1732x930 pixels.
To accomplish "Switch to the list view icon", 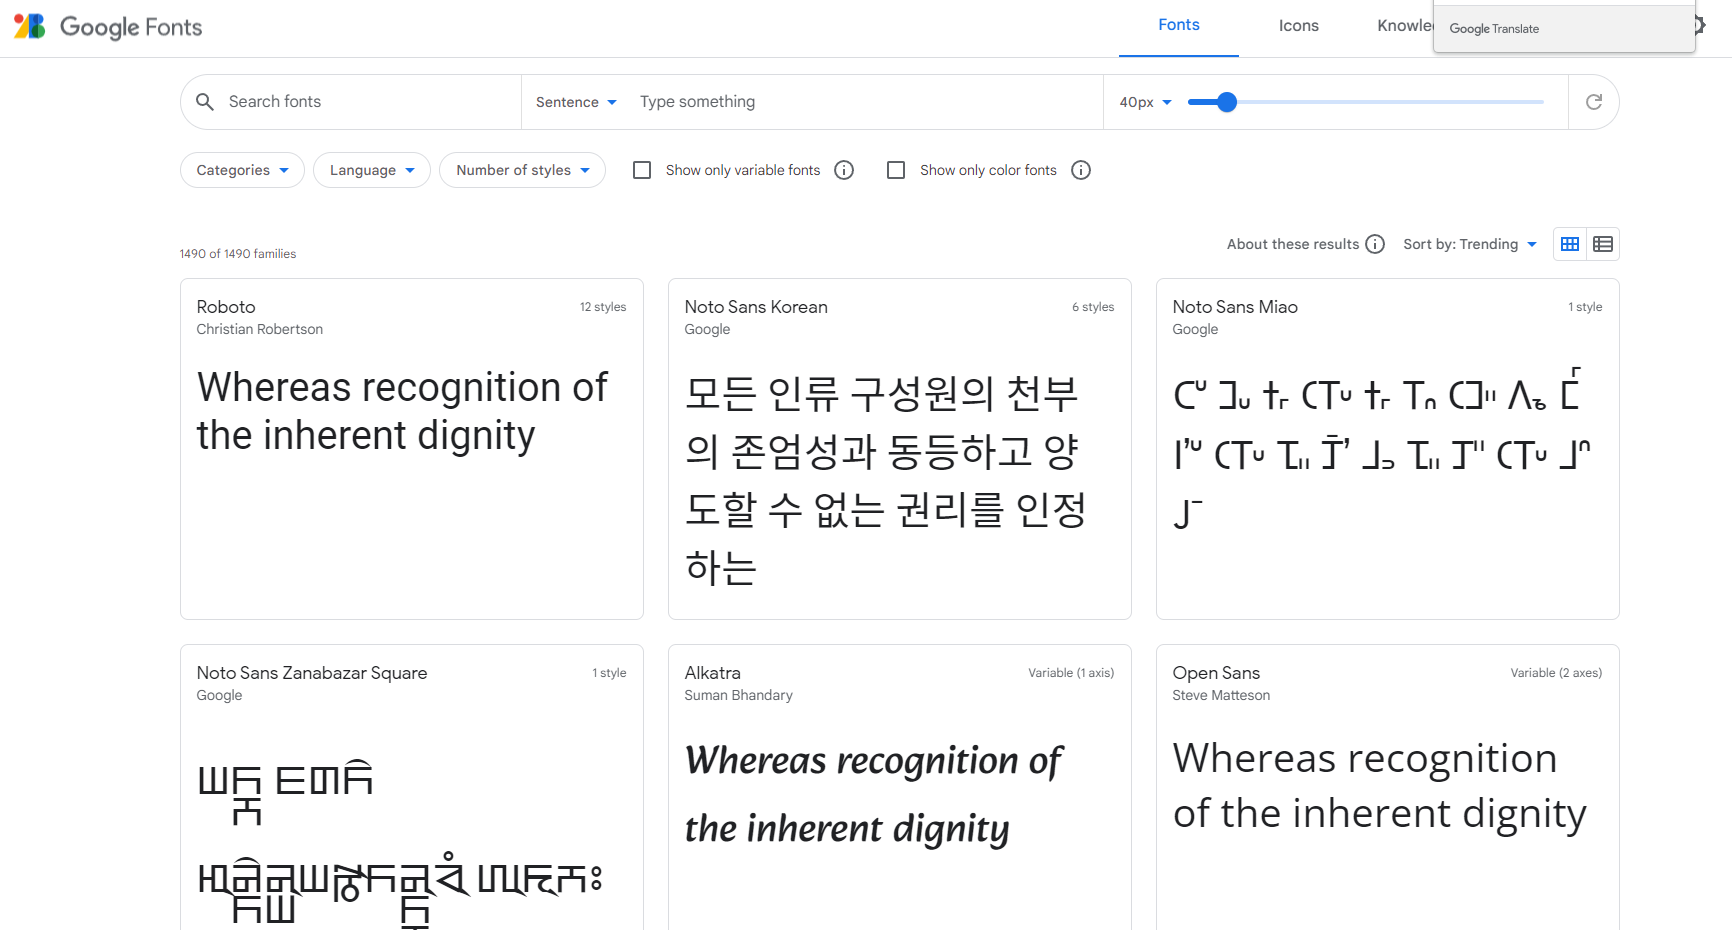I will [1603, 244].
